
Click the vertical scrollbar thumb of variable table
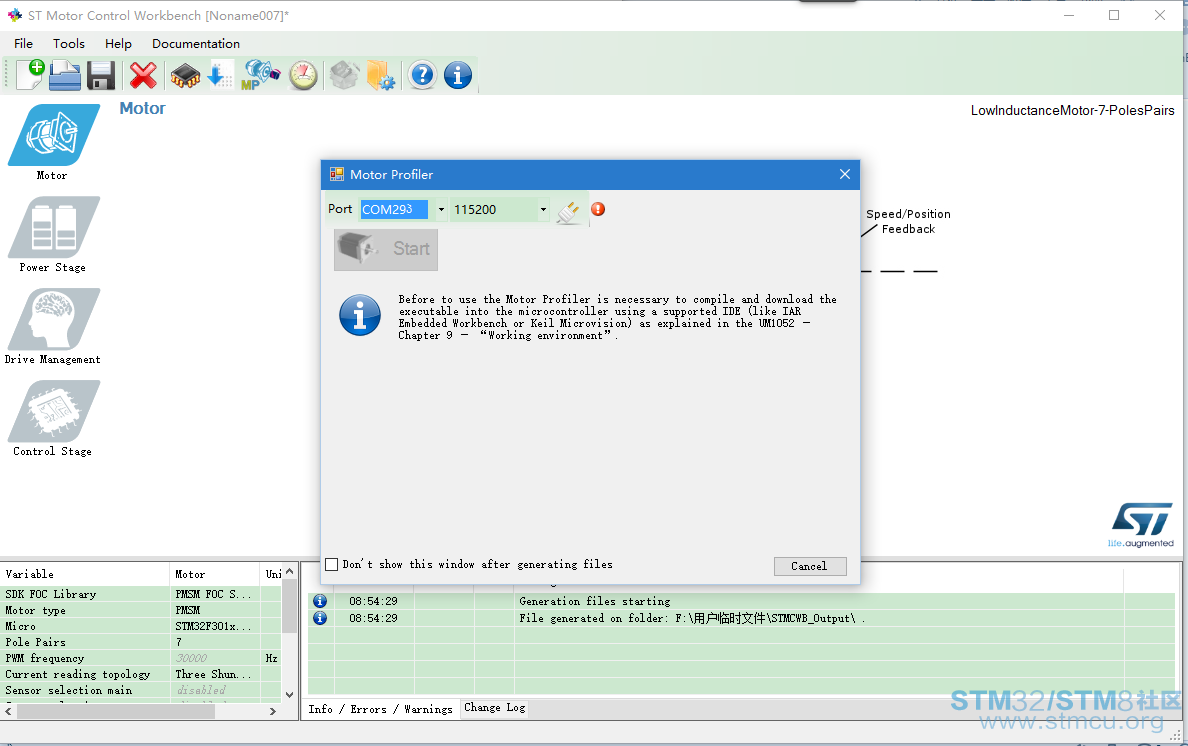[289, 607]
